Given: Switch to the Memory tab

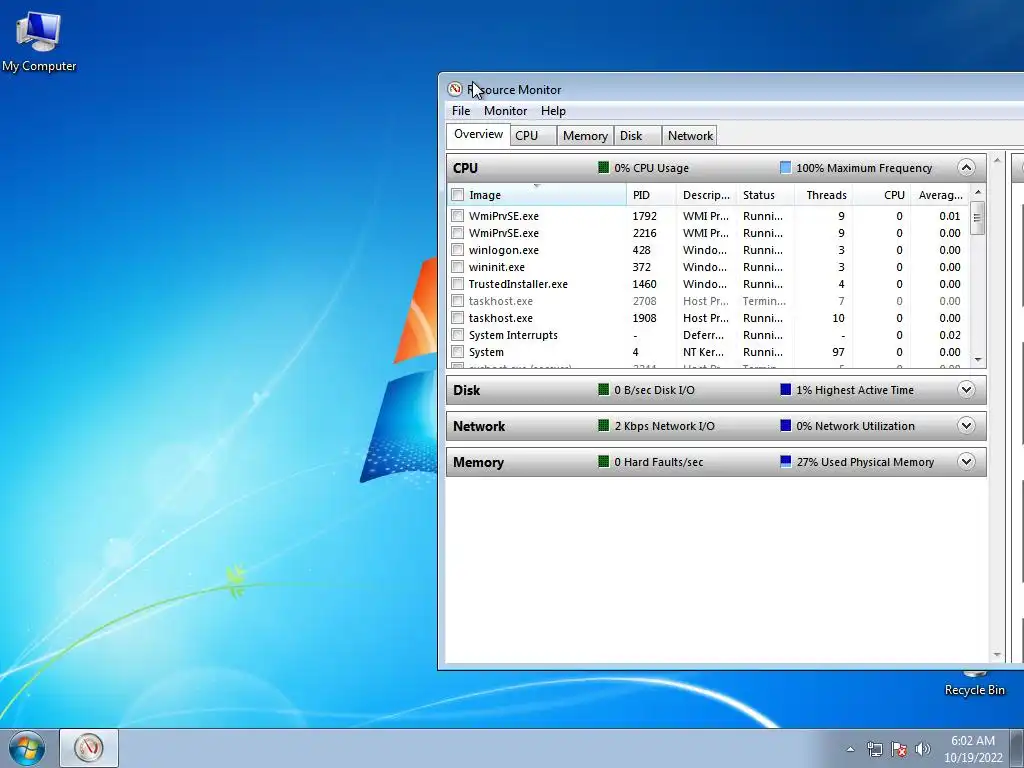Looking at the screenshot, I should click(585, 136).
